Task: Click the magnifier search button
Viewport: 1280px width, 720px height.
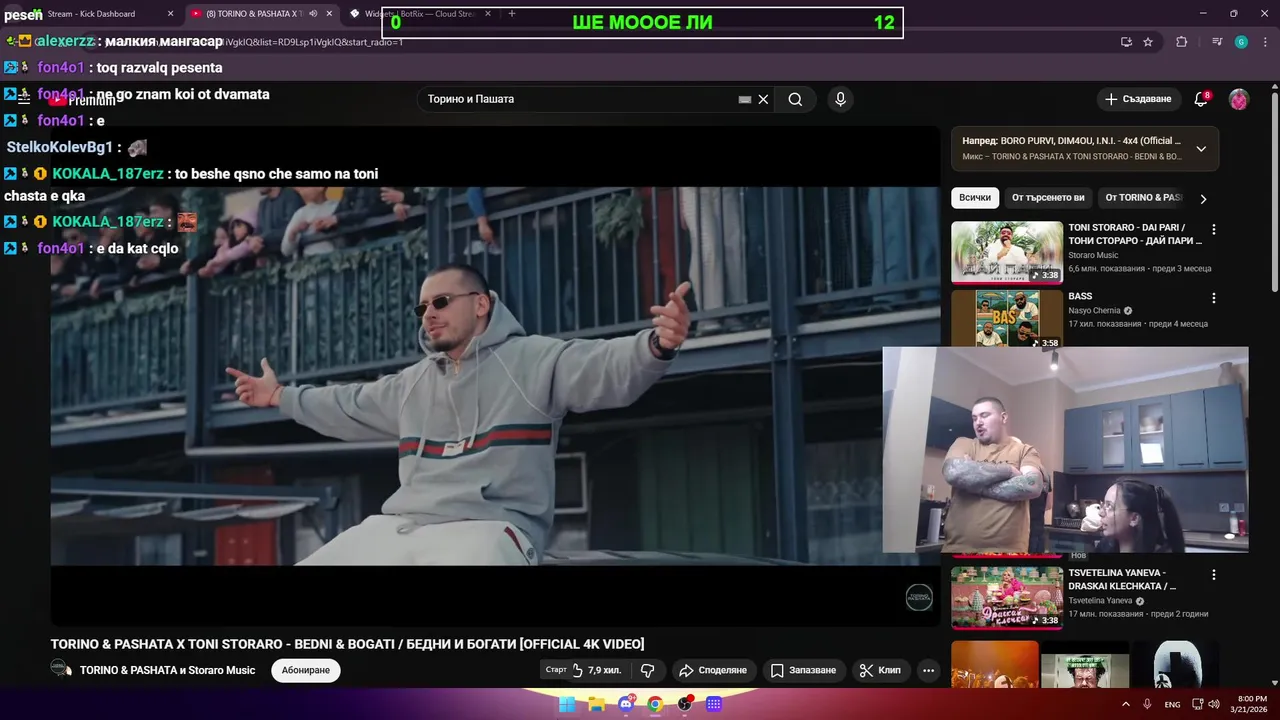Action: pyautogui.click(x=795, y=99)
